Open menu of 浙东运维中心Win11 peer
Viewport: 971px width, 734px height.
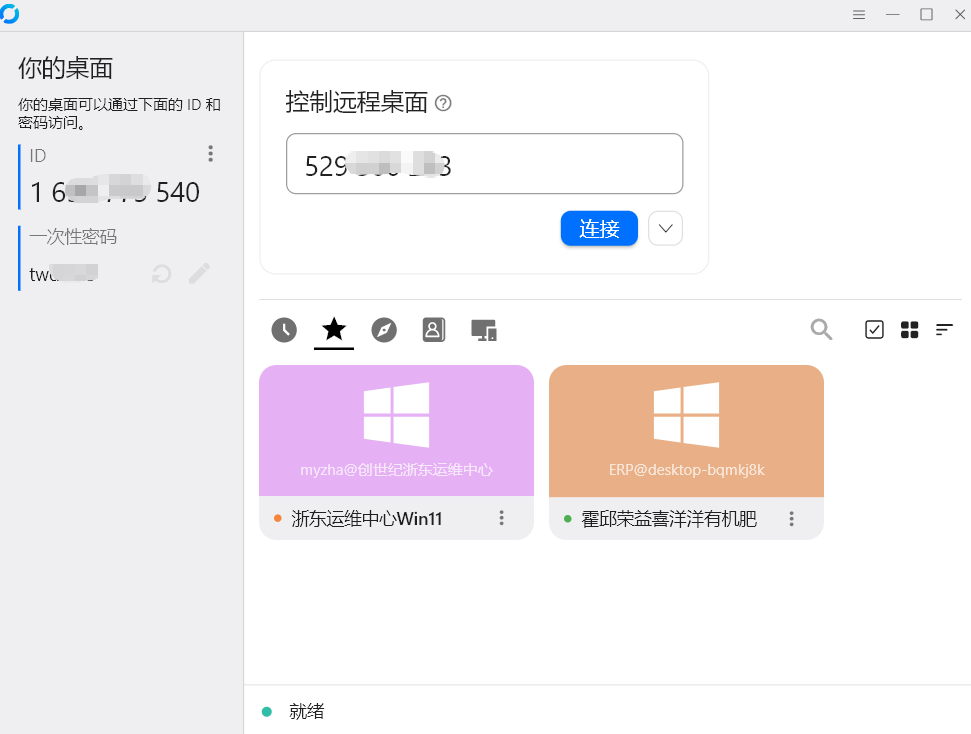tap(501, 518)
